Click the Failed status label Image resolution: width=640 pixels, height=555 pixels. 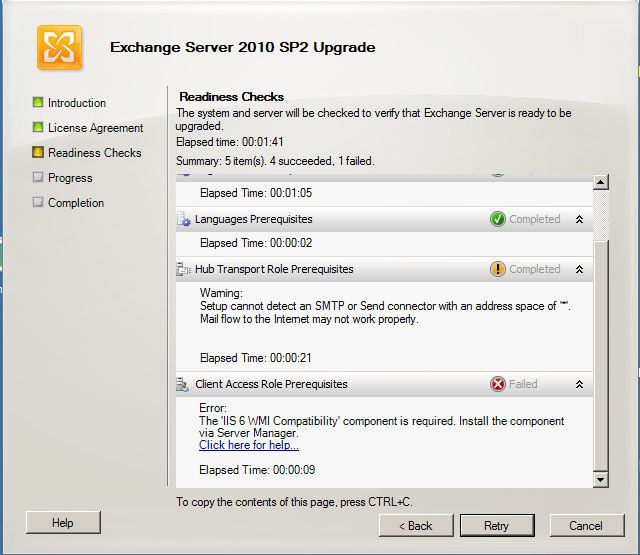(523, 384)
